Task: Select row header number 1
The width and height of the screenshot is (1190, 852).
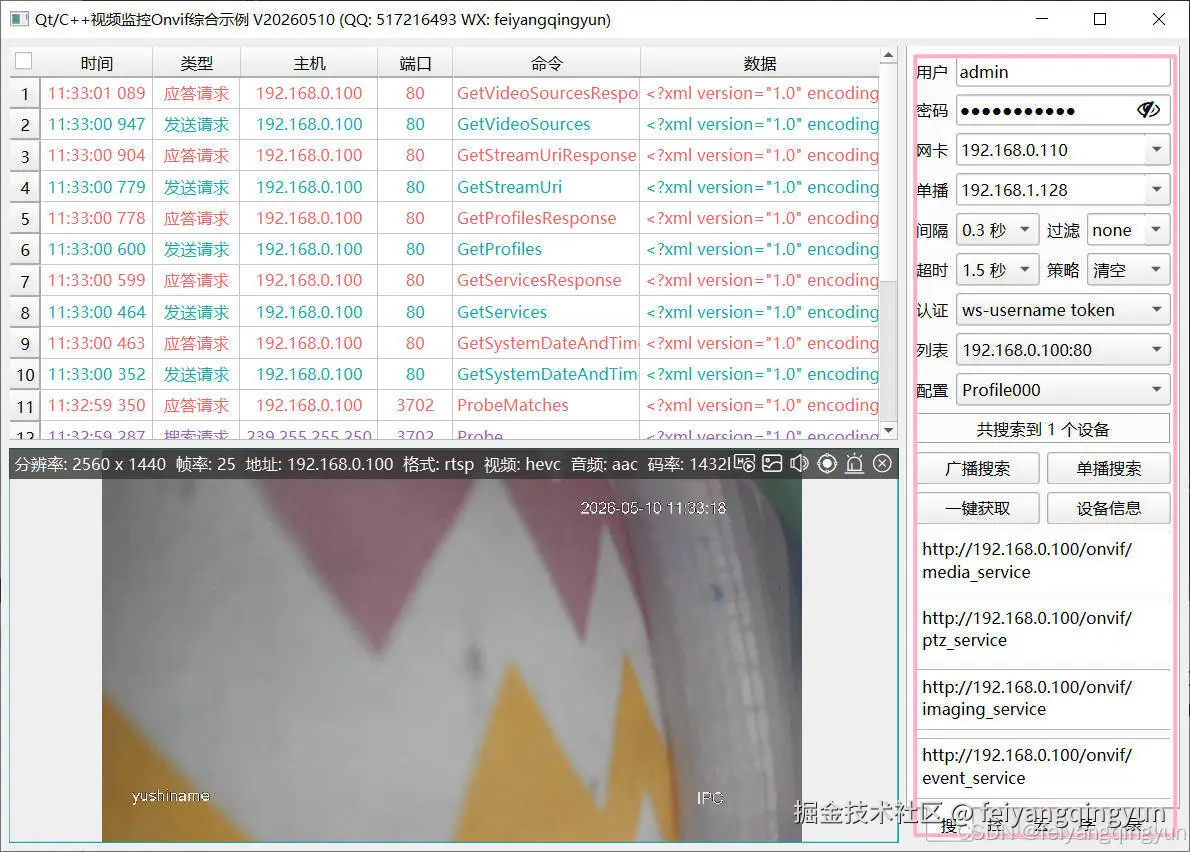Action: point(25,94)
